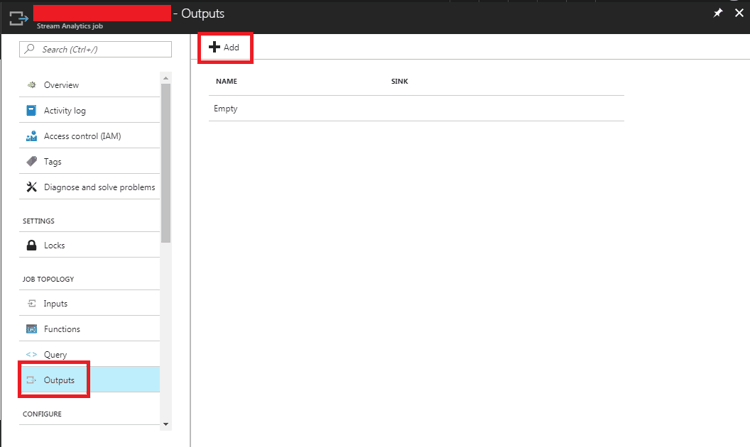Close the Outputs blade
This screenshot has height=447, width=750.
[x=739, y=13]
